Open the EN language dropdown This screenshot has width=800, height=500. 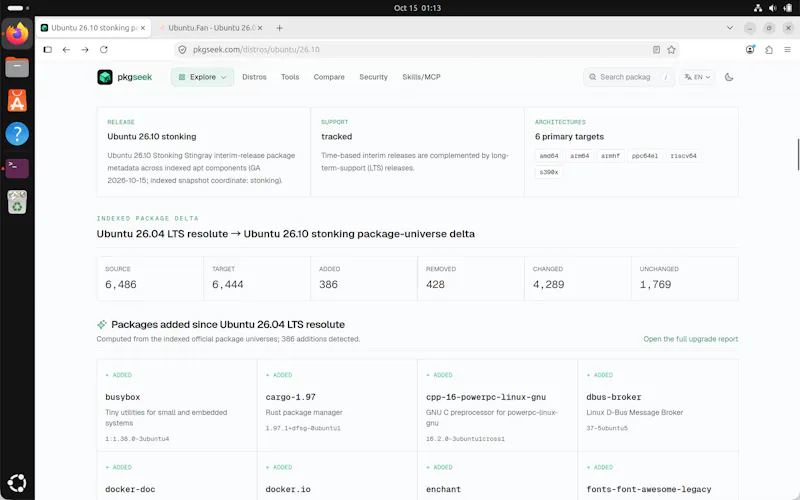697,77
